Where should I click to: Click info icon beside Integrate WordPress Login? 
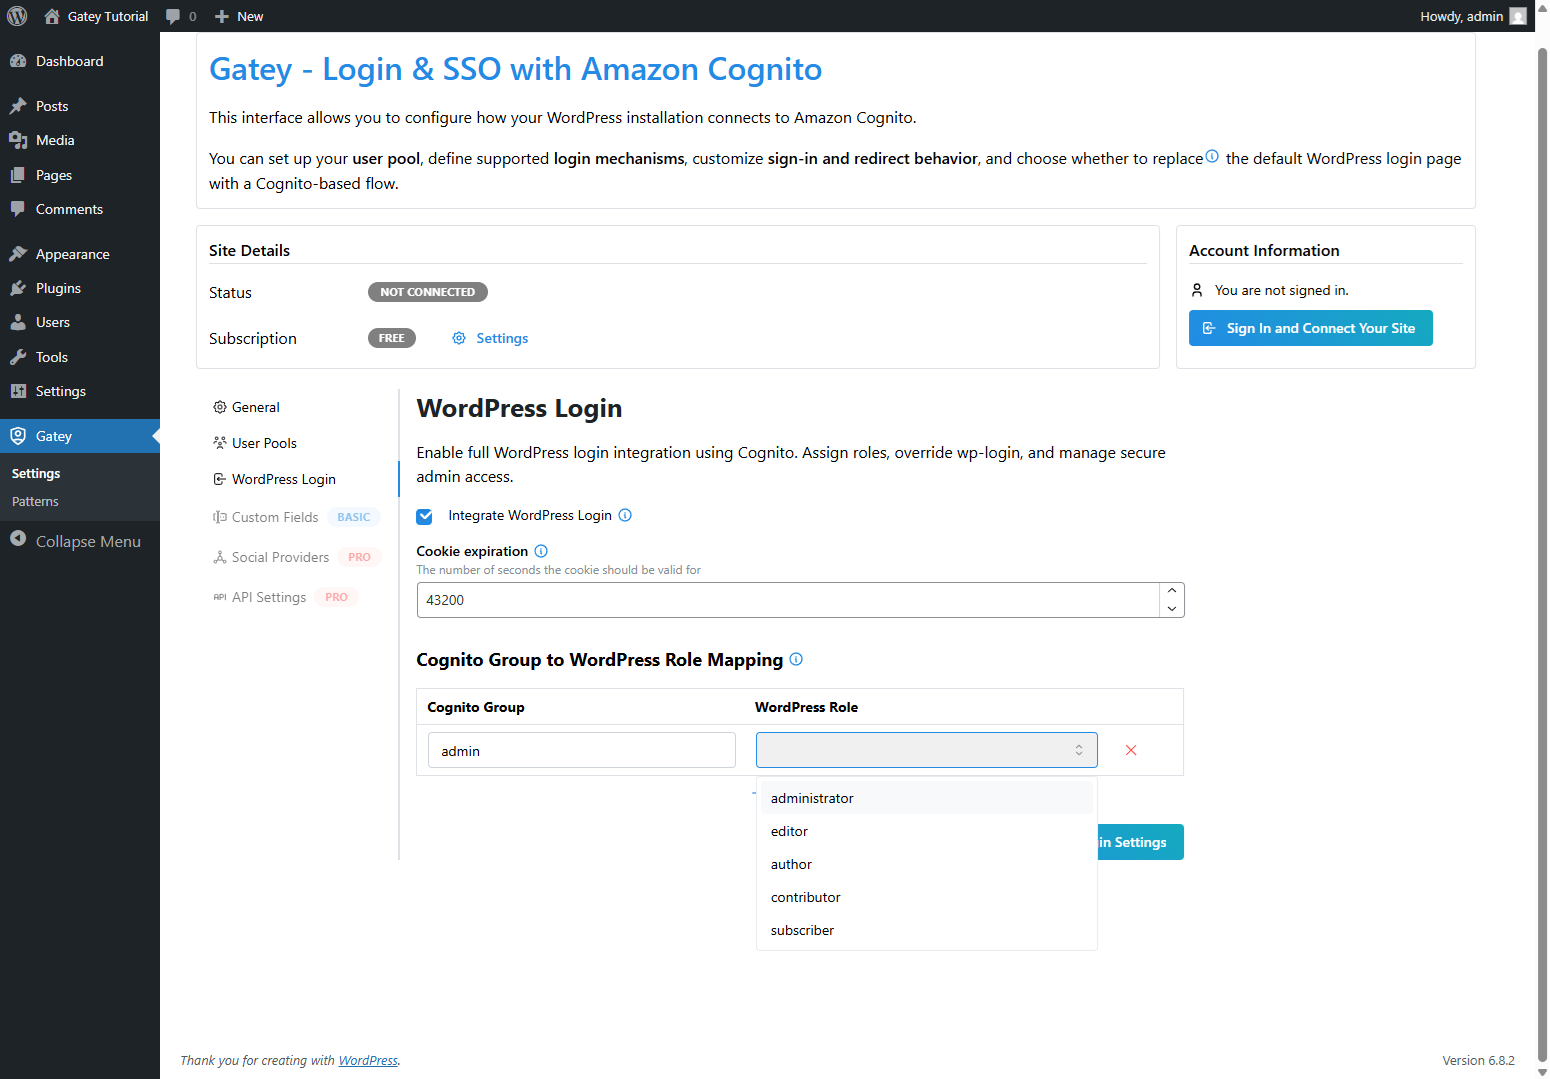point(625,515)
